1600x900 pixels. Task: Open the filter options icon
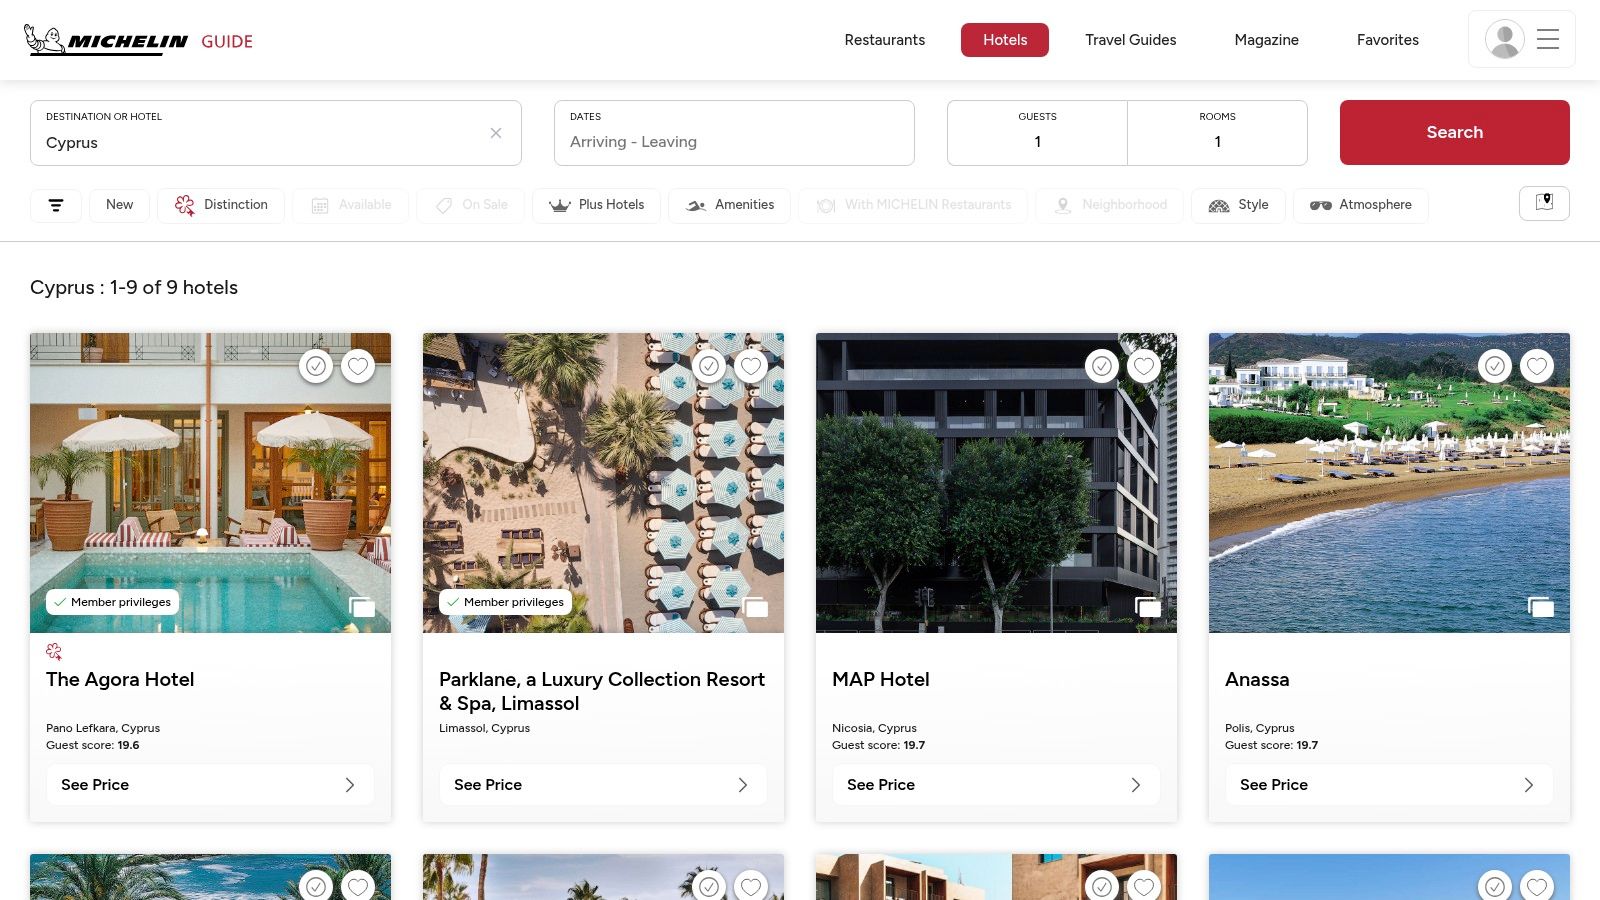tap(56, 205)
